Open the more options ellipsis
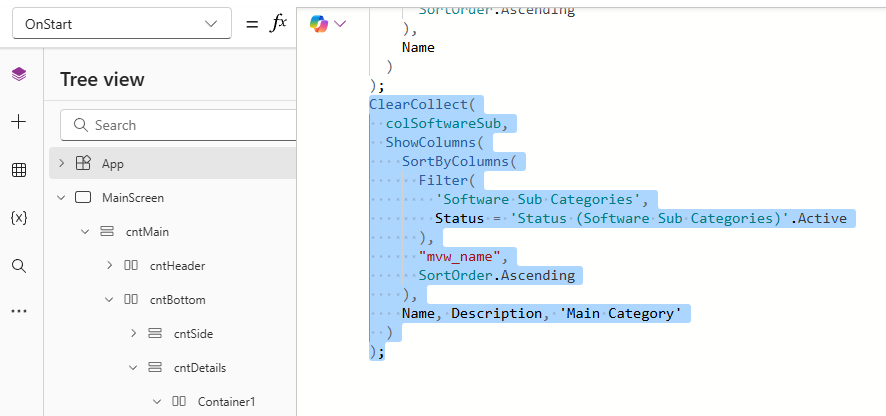This screenshot has height=416, width=886. 19,311
